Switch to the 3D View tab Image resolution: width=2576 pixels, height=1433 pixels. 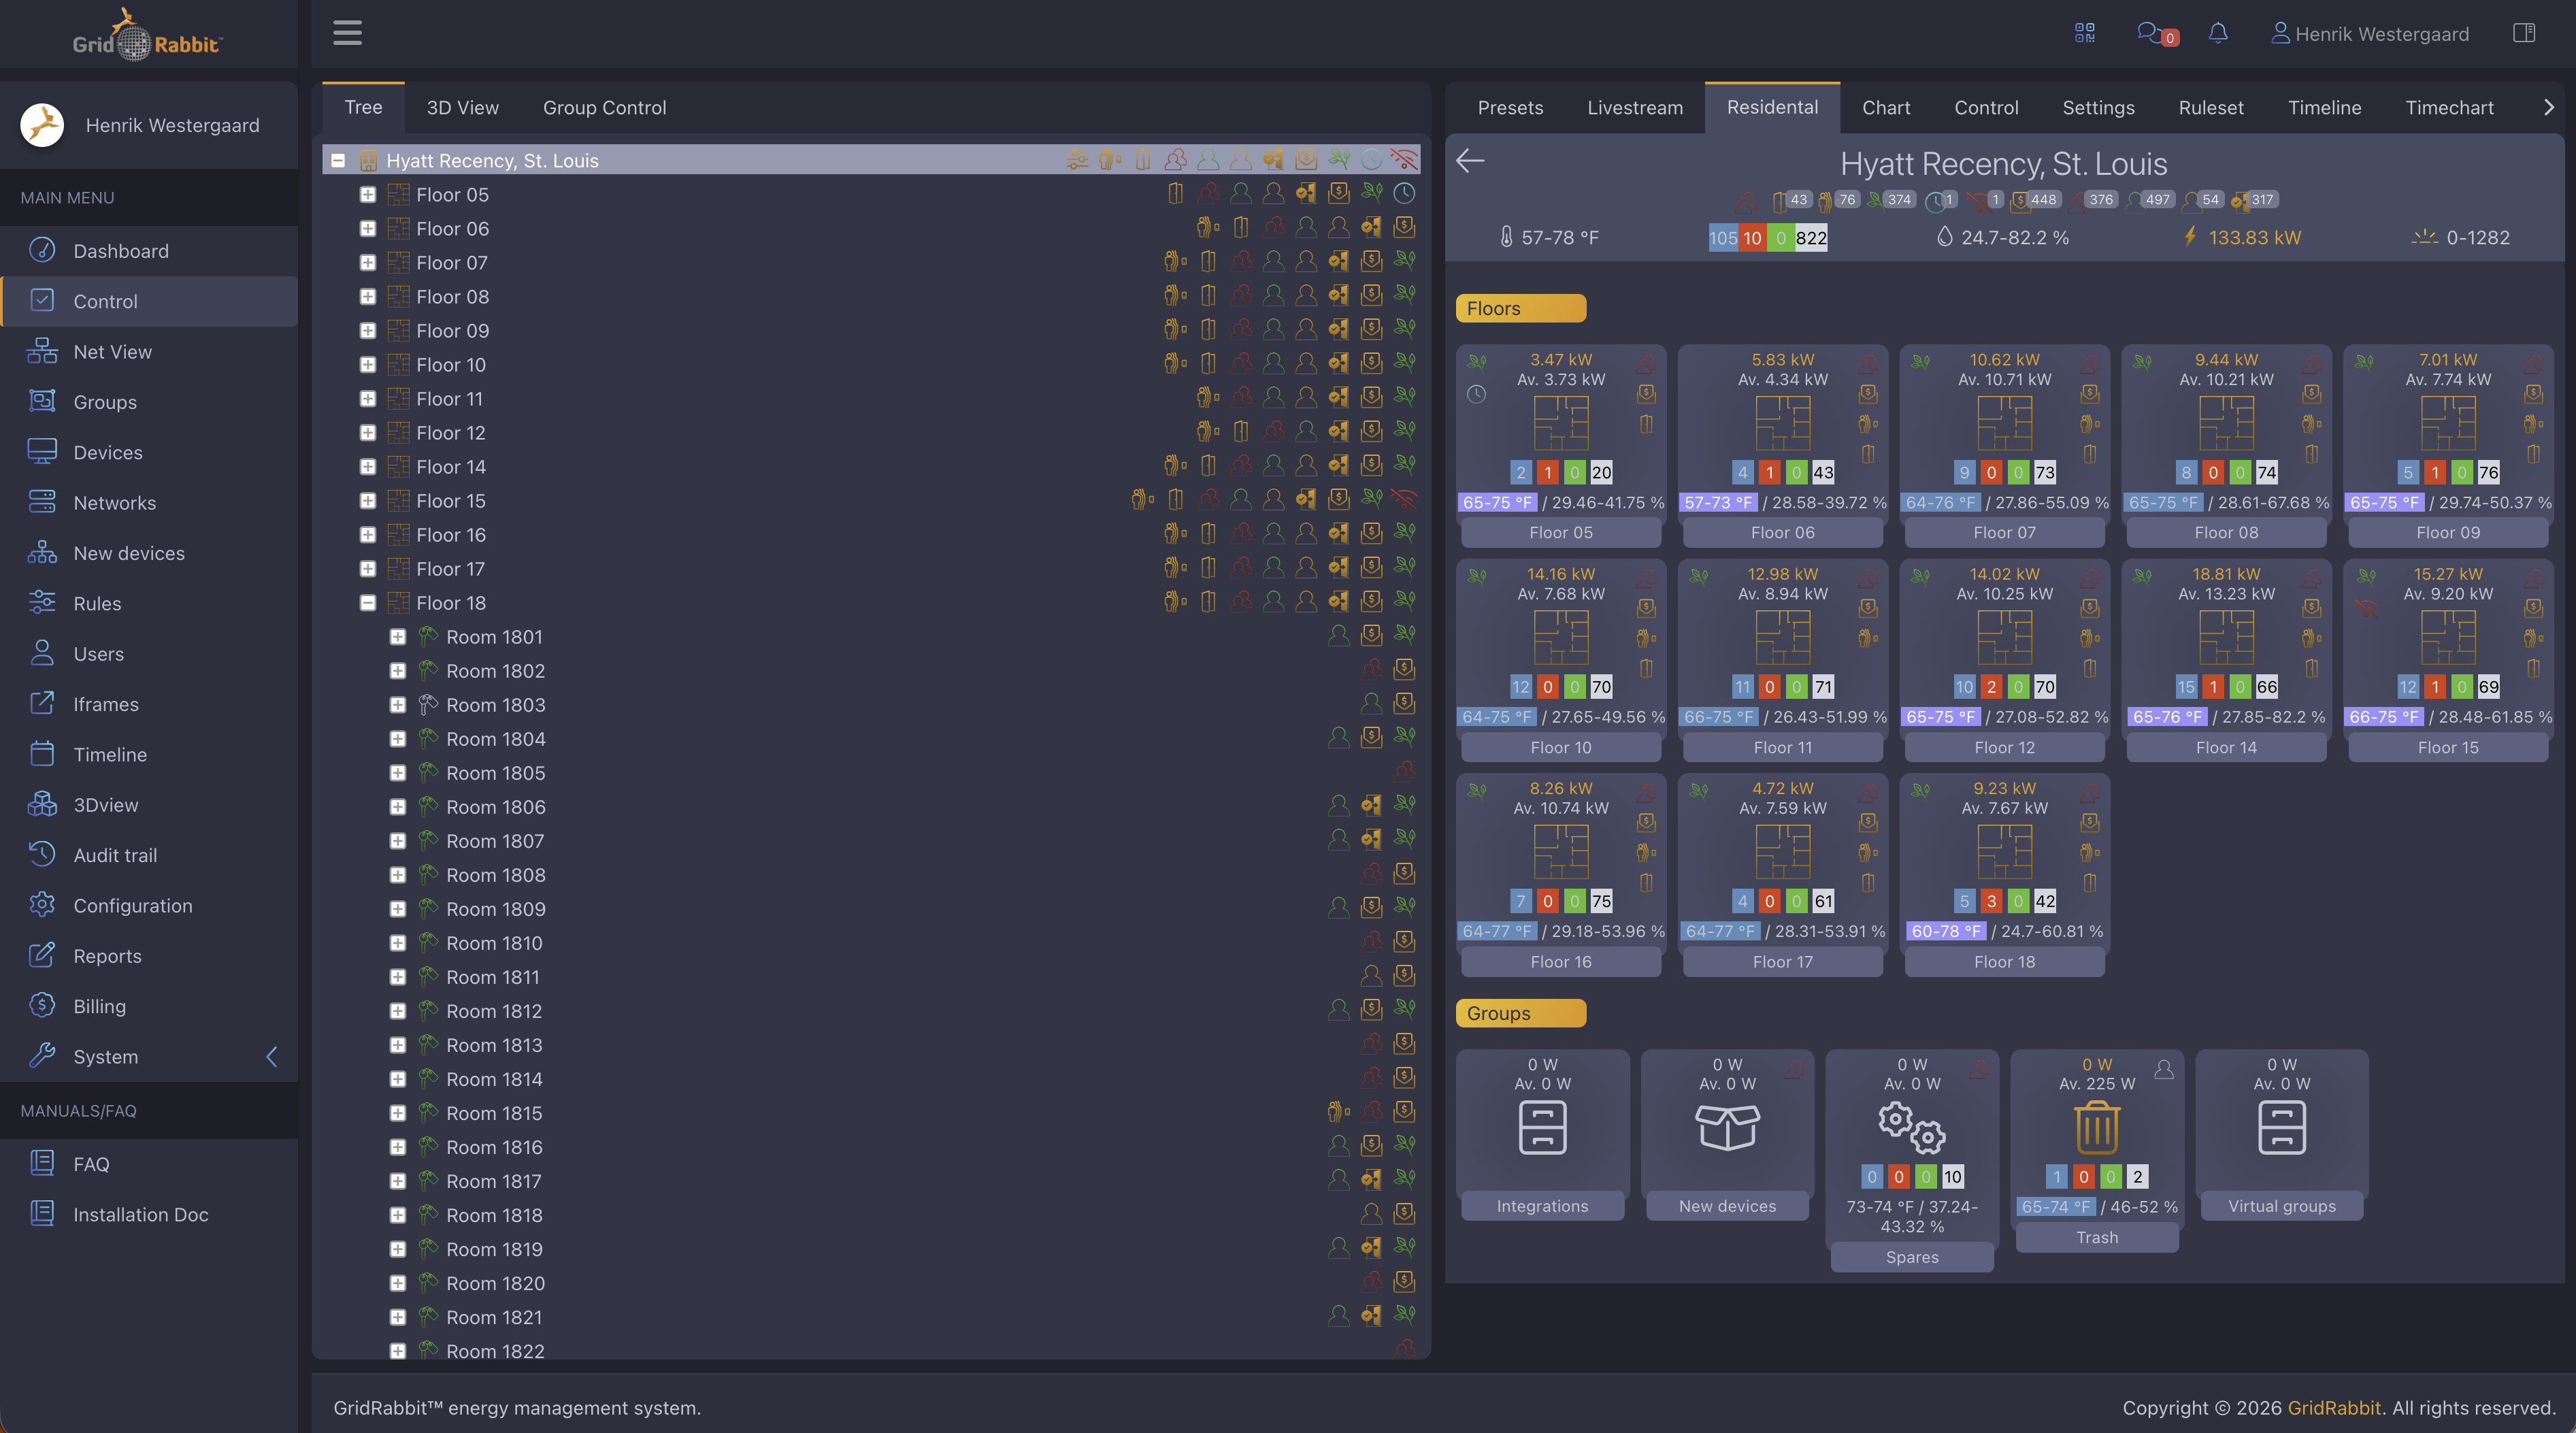[462, 107]
